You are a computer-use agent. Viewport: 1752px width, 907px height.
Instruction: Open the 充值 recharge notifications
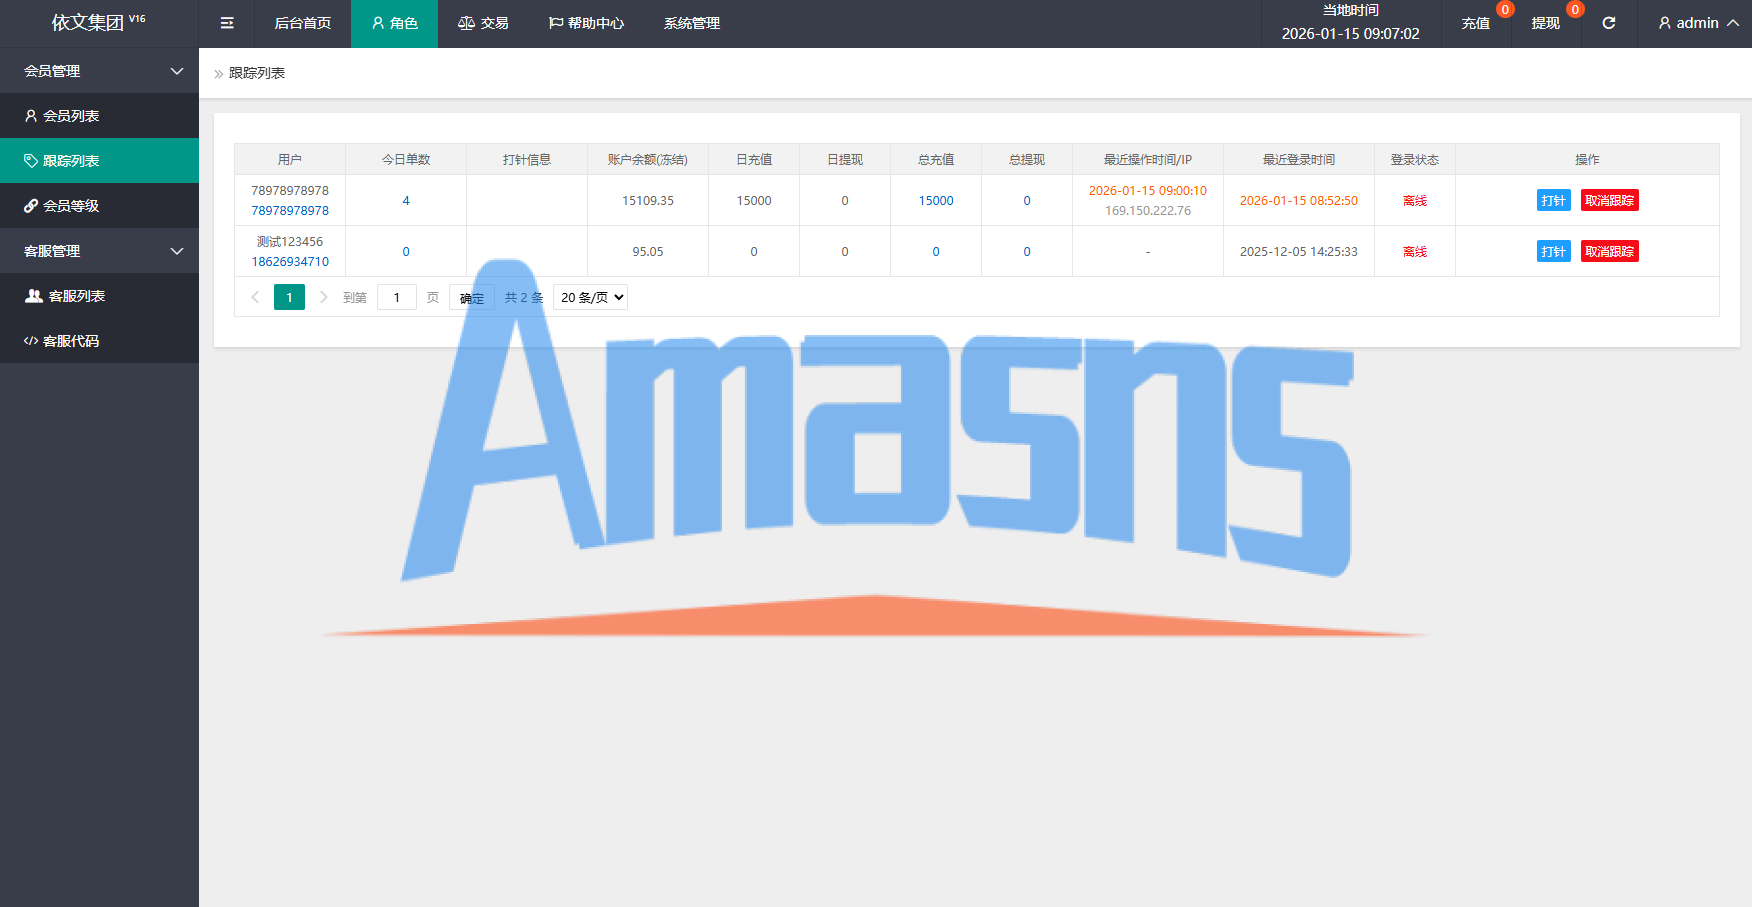(x=1476, y=23)
